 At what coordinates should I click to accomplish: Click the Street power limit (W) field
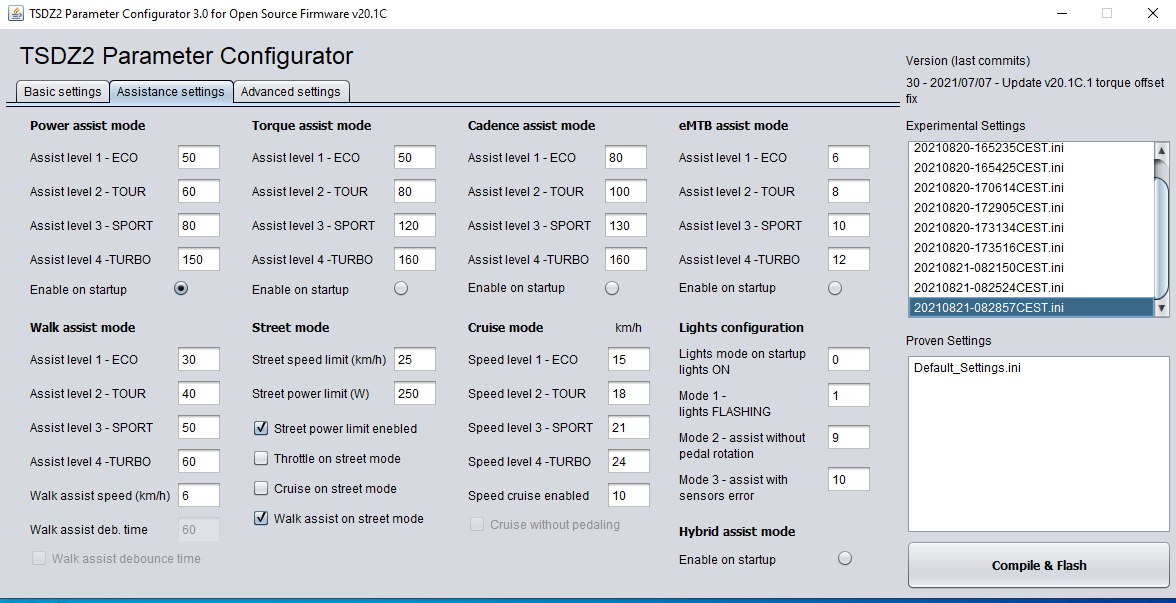click(x=415, y=393)
